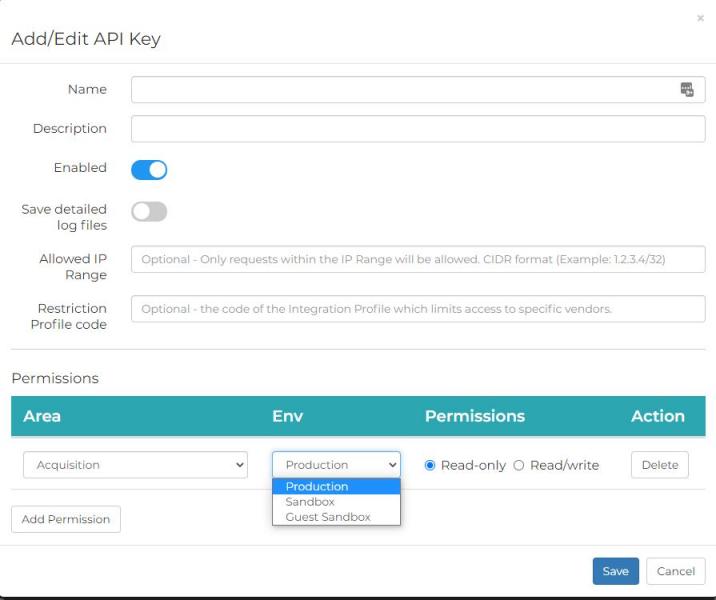Cancel the API key dialog
Image resolution: width=716 pixels, height=600 pixels.
(x=675, y=571)
